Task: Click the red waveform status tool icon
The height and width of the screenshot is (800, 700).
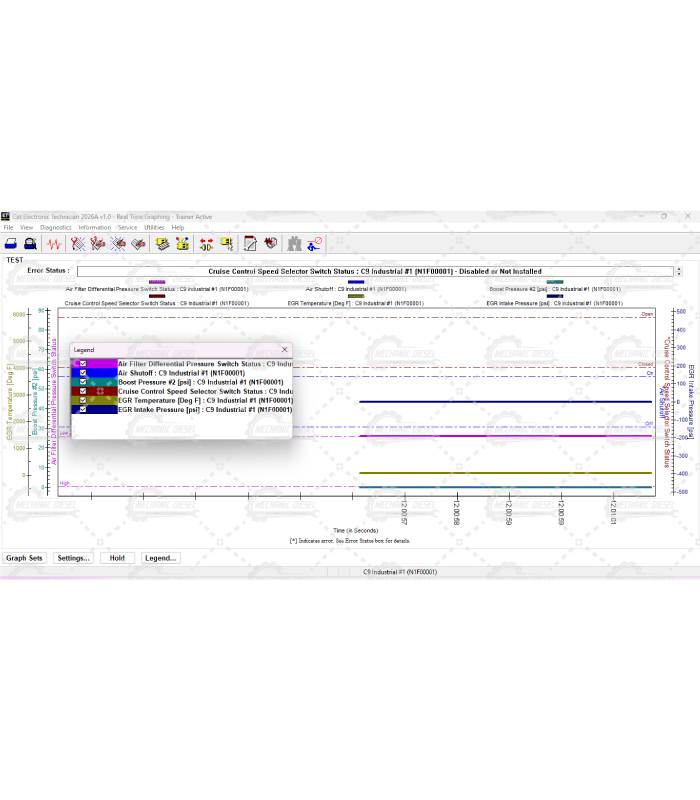Action: [x=54, y=243]
